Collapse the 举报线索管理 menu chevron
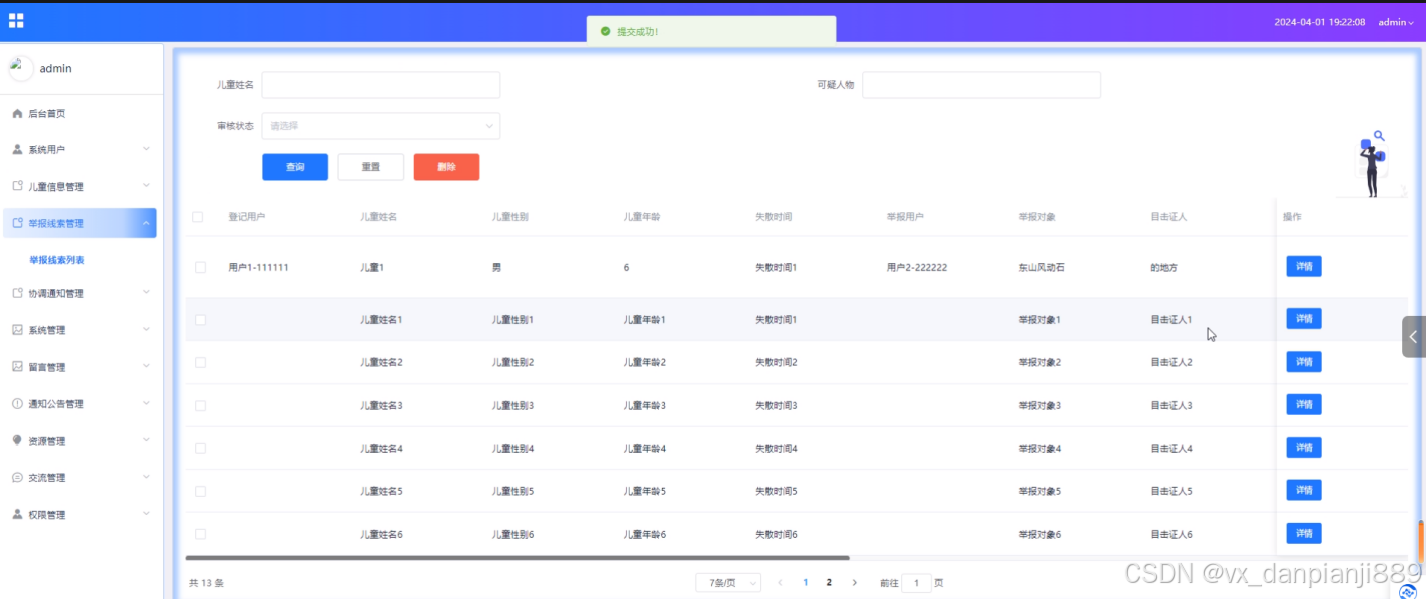Screen dimensions: 1426x599 146,223
